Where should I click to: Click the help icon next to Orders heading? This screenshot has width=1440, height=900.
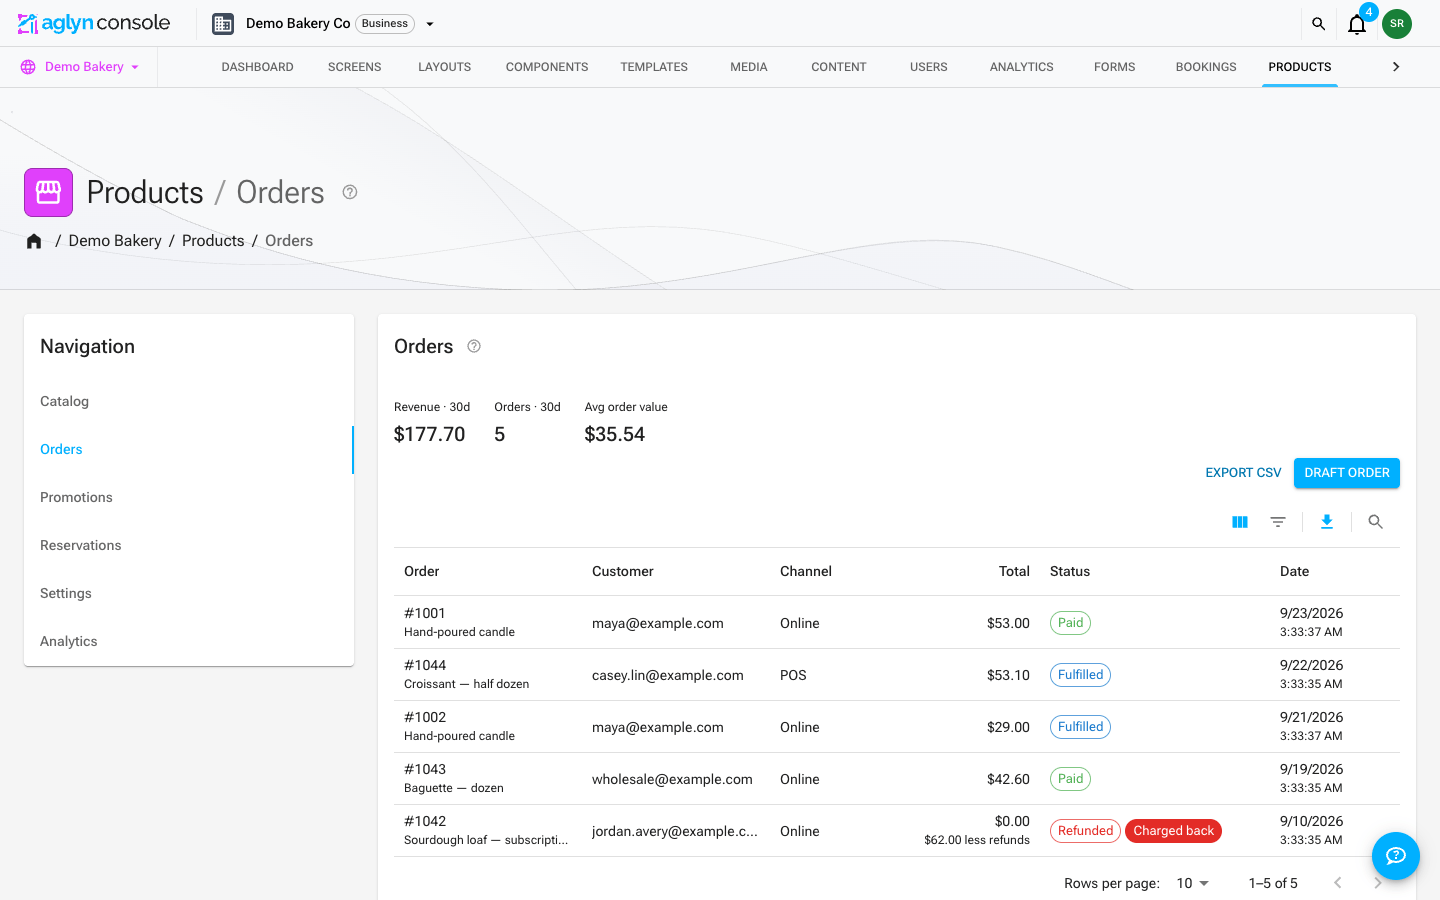[474, 346]
